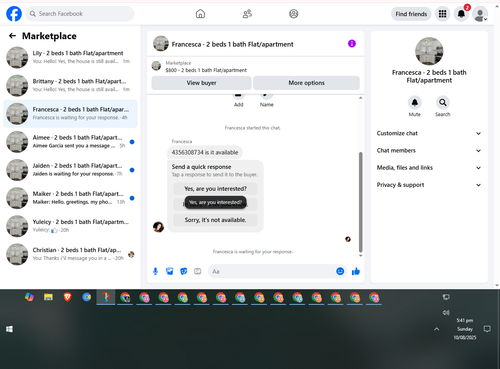
Task: Open Brittany's conversation
Action: click(x=70, y=85)
